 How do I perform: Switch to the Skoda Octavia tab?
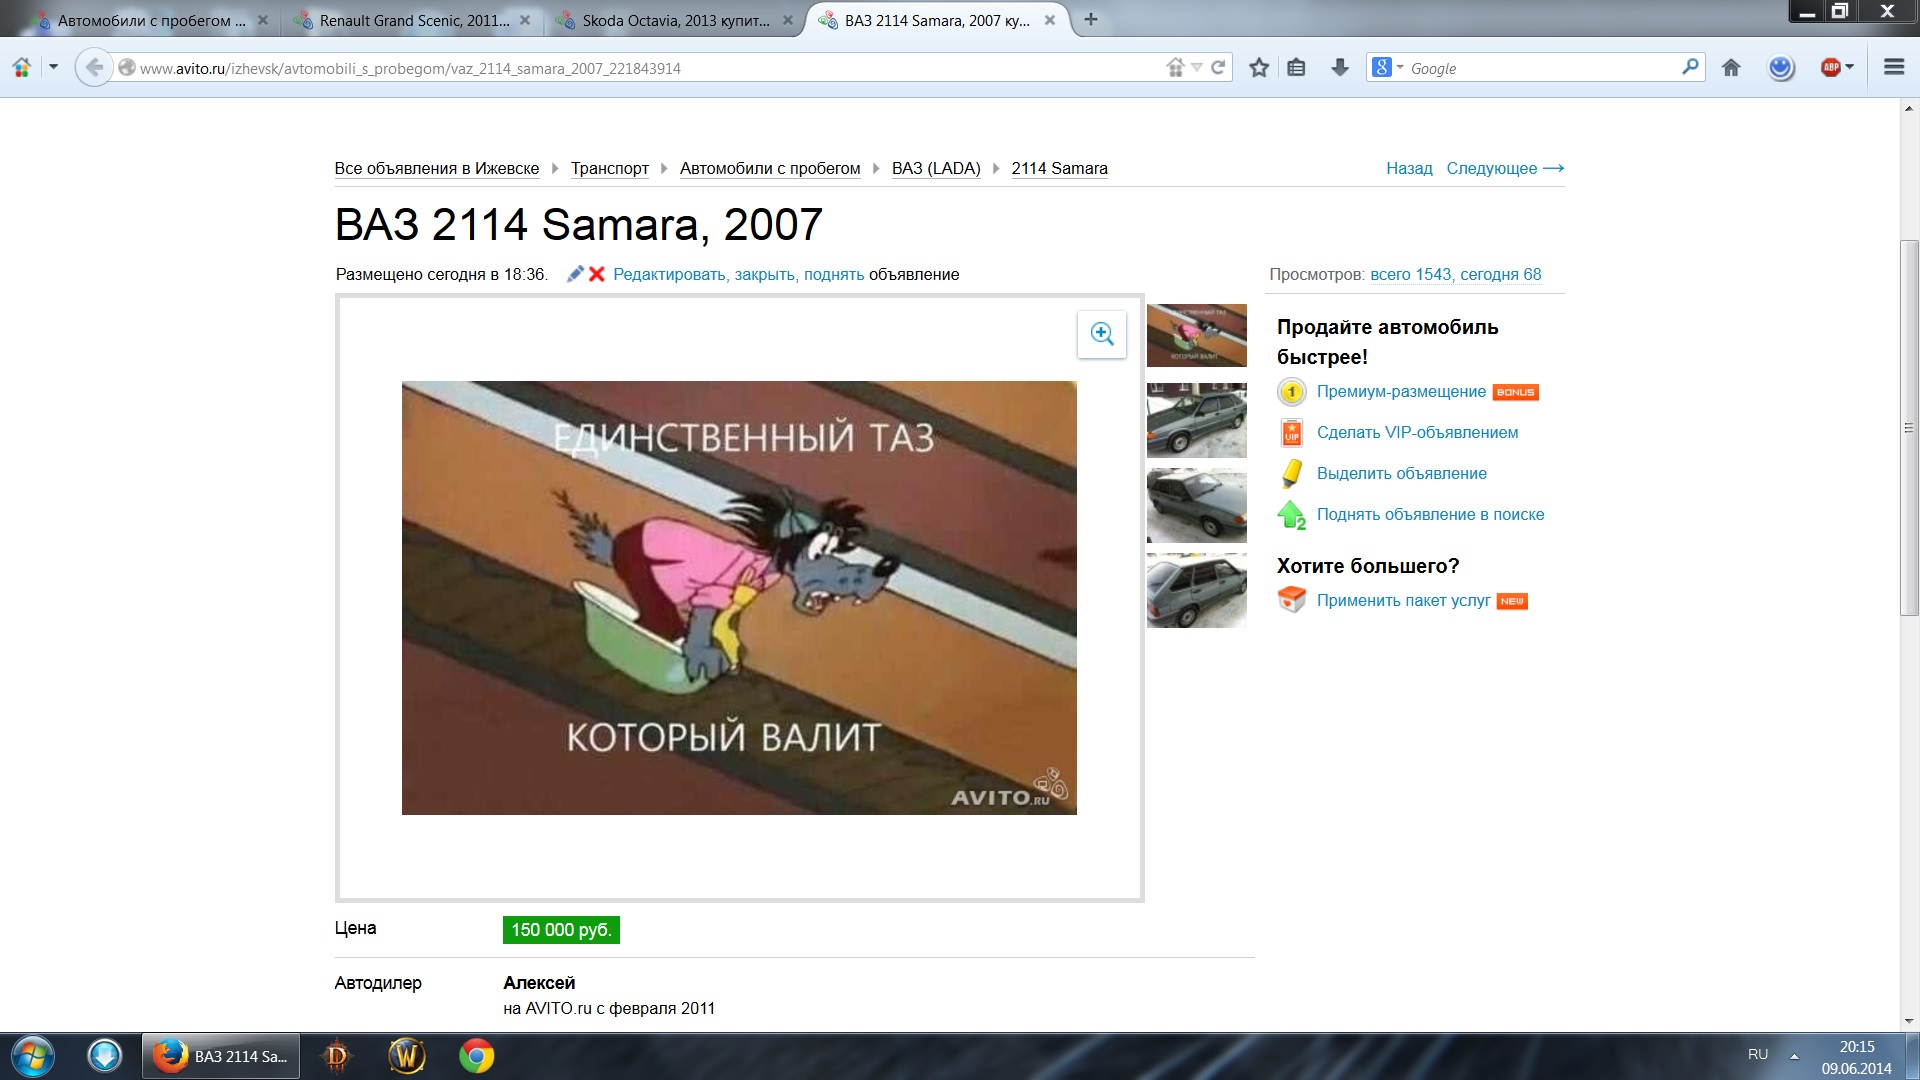coord(675,20)
